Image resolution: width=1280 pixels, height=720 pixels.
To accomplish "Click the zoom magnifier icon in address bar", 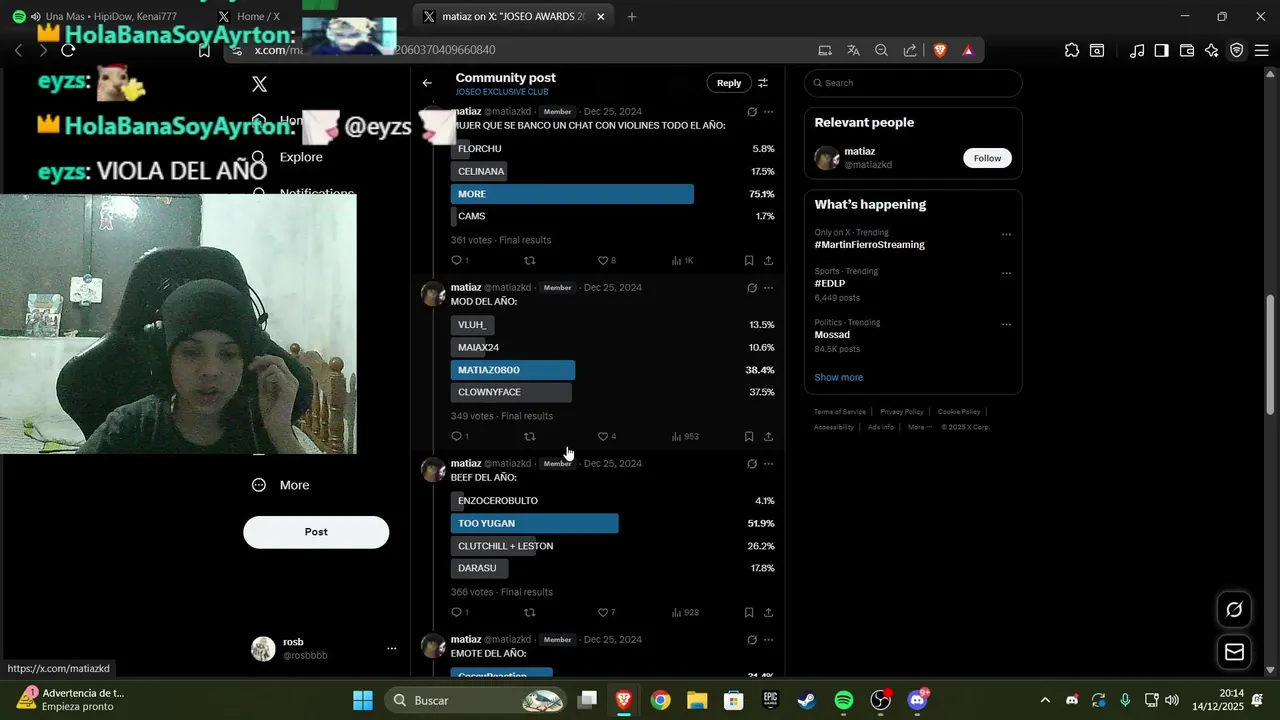I will (881, 50).
